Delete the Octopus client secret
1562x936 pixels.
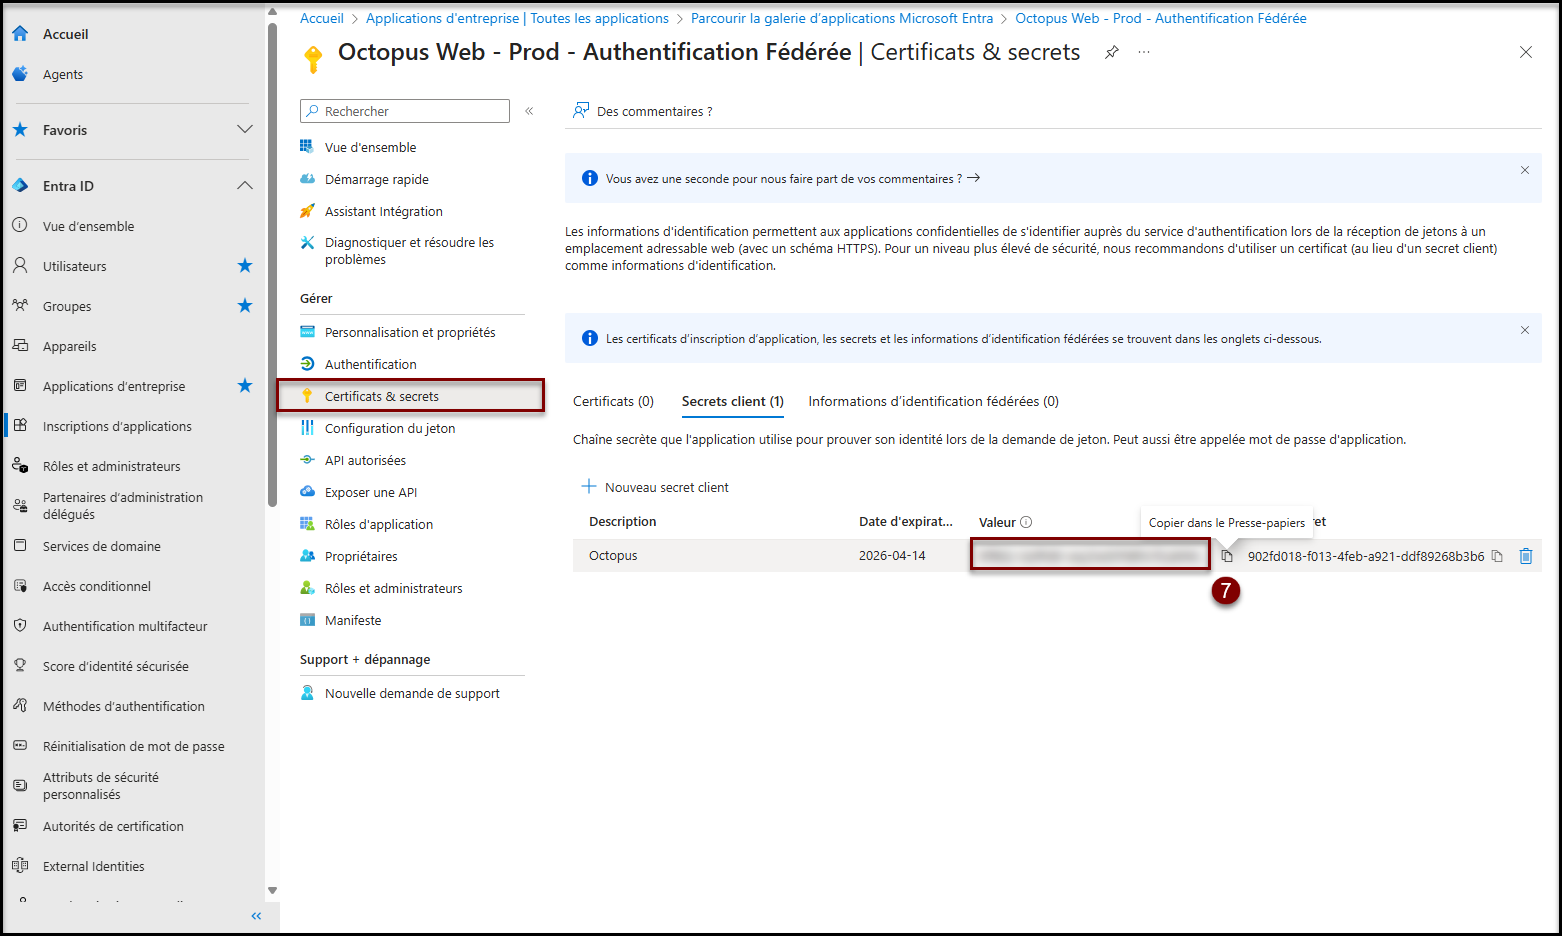(1525, 556)
